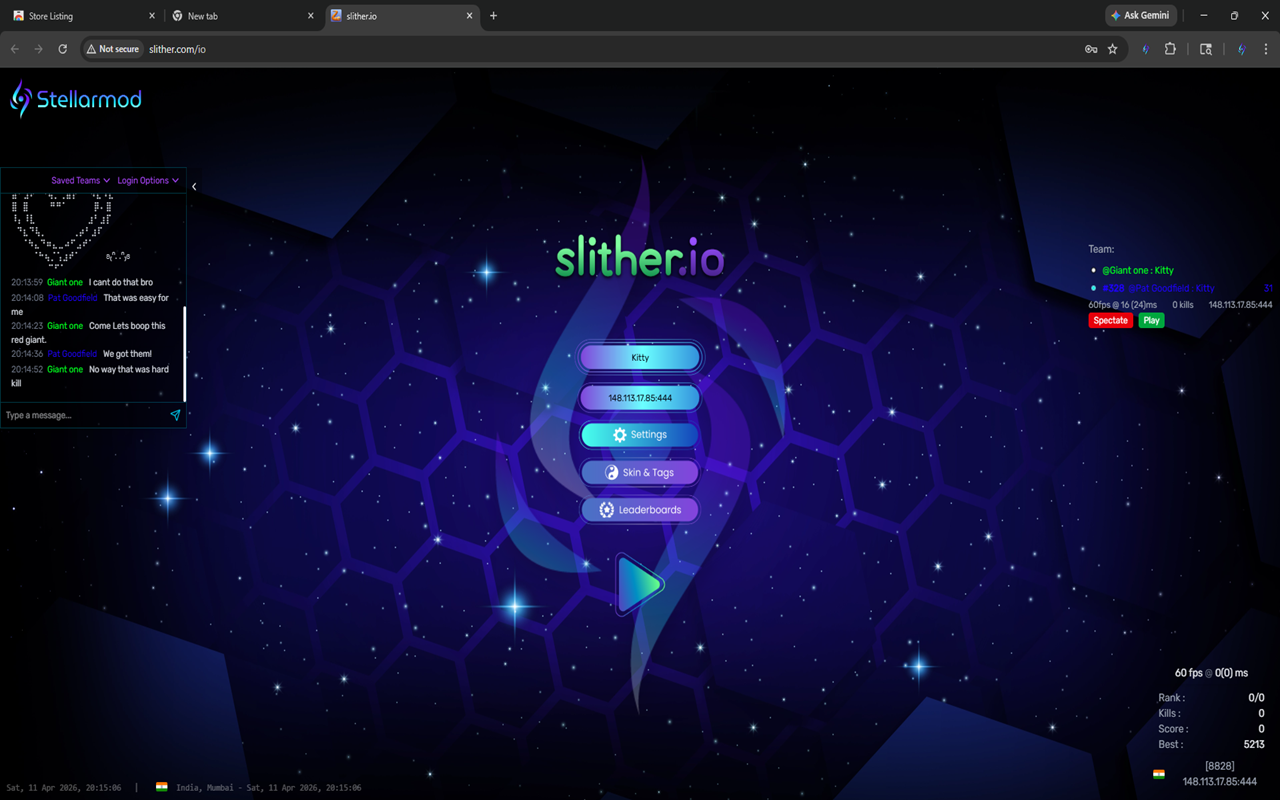Click the slither.io title logo
Image resolution: width=1280 pixels, height=800 pixels.
click(x=640, y=259)
